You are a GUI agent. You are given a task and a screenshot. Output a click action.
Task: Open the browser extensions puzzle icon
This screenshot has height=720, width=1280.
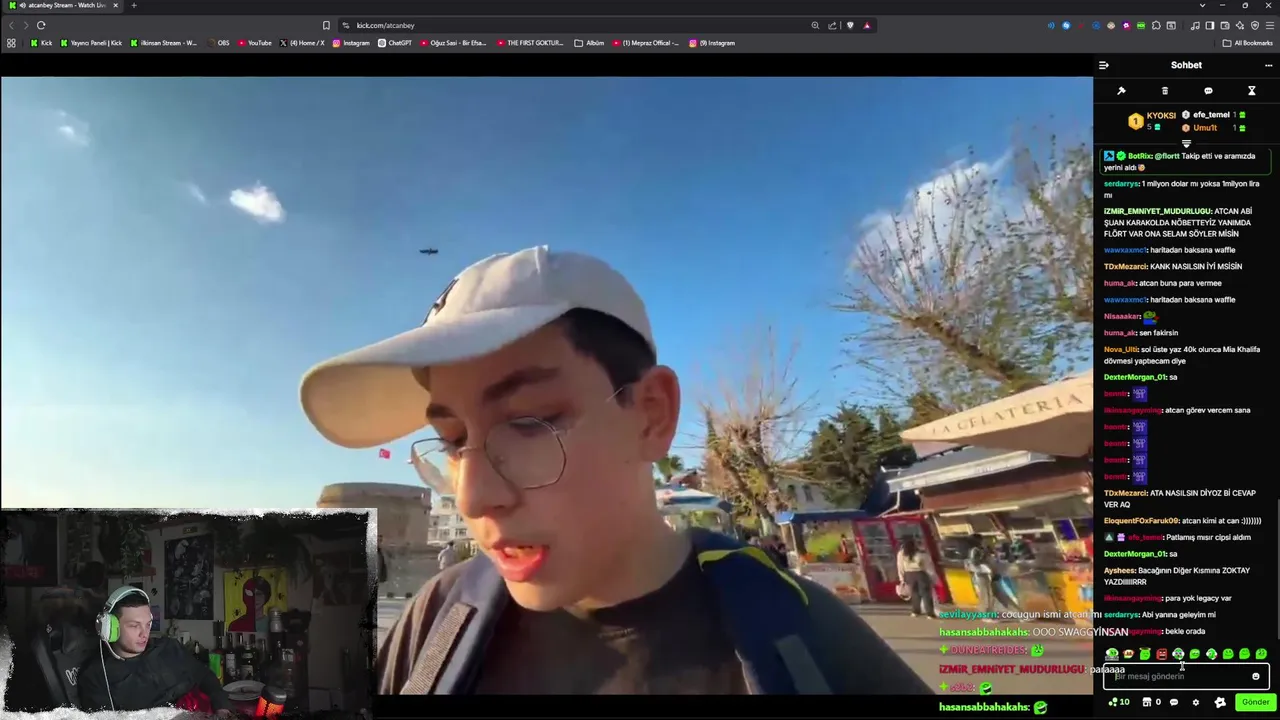click(1156, 25)
